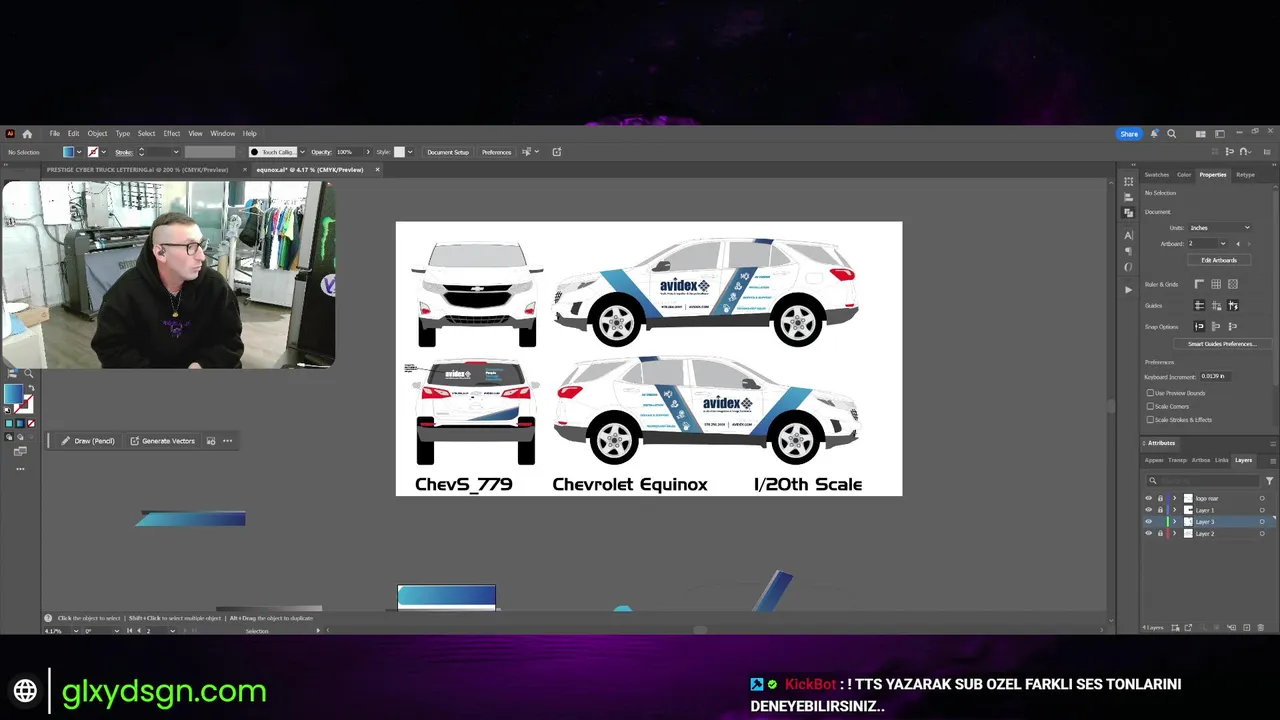This screenshot has height=720, width=1280.
Task: Open the notifications bell icon
Action: pyautogui.click(x=1154, y=133)
